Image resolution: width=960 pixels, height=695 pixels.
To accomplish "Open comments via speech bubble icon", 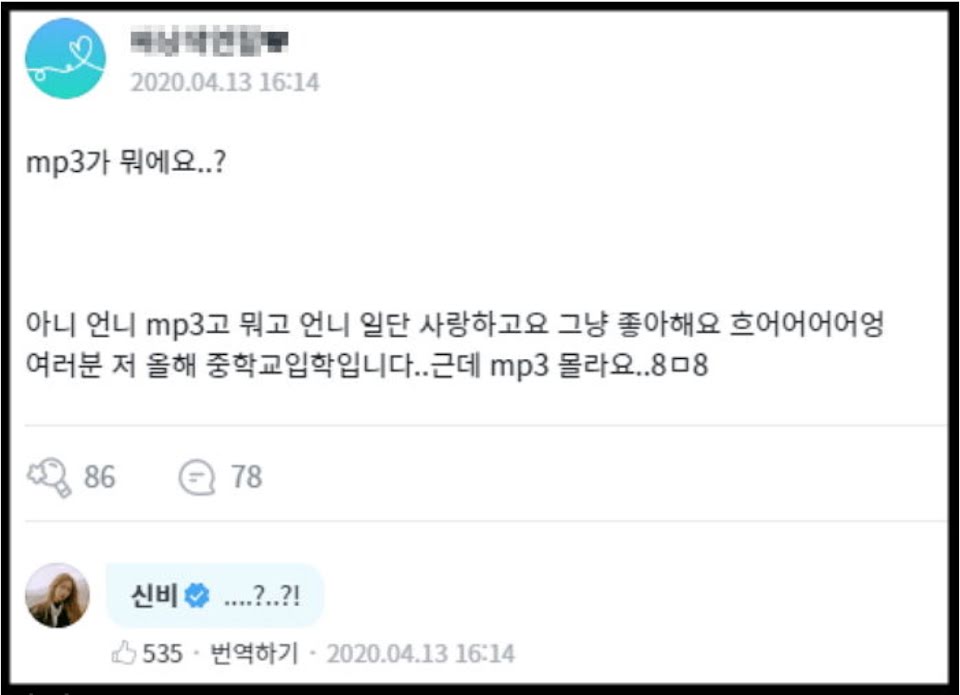I will pyautogui.click(x=197, y=478).
